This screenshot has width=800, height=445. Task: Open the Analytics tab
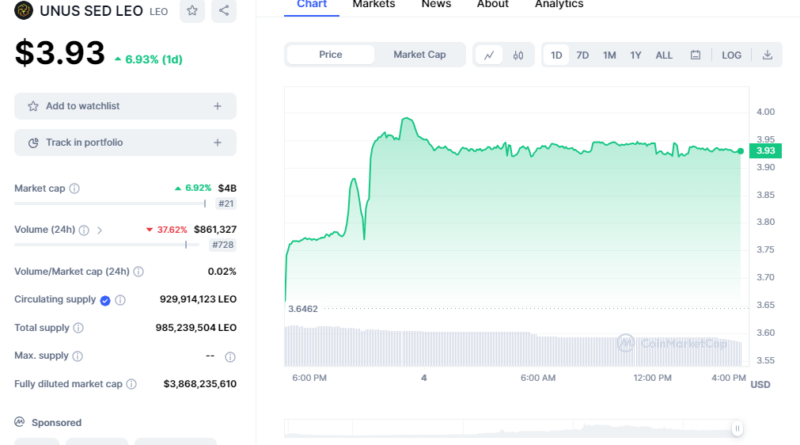pyautogui.click(x=558, y=5)
